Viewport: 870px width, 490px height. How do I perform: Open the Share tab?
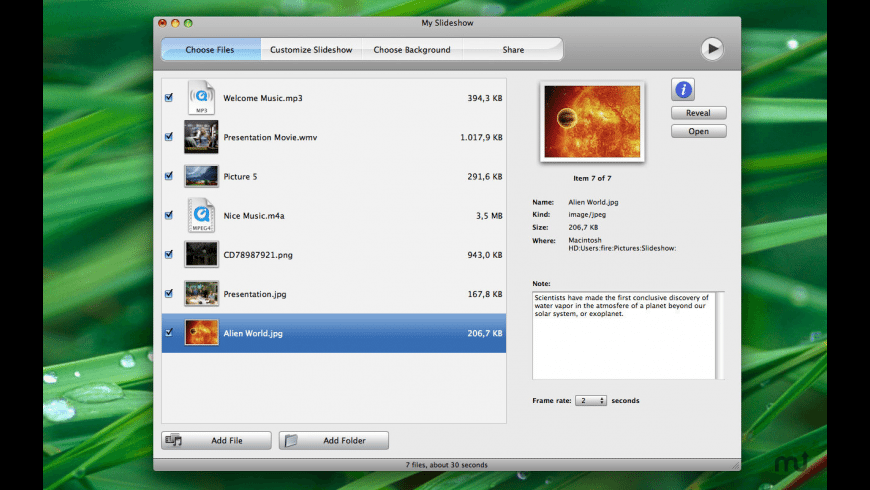point(513,49)
